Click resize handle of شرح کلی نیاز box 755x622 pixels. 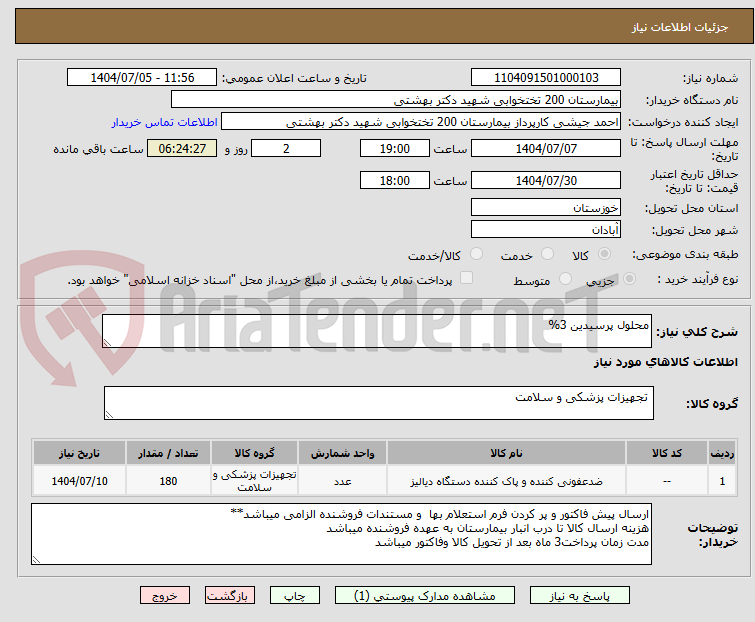point(107,343)
